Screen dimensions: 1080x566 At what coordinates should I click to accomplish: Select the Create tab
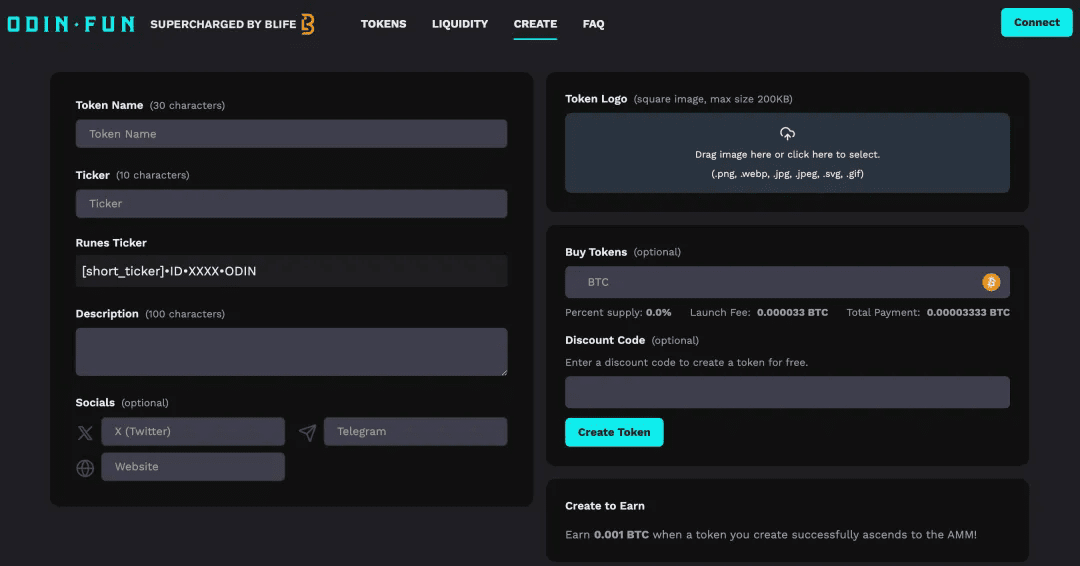tap(535, 24)
